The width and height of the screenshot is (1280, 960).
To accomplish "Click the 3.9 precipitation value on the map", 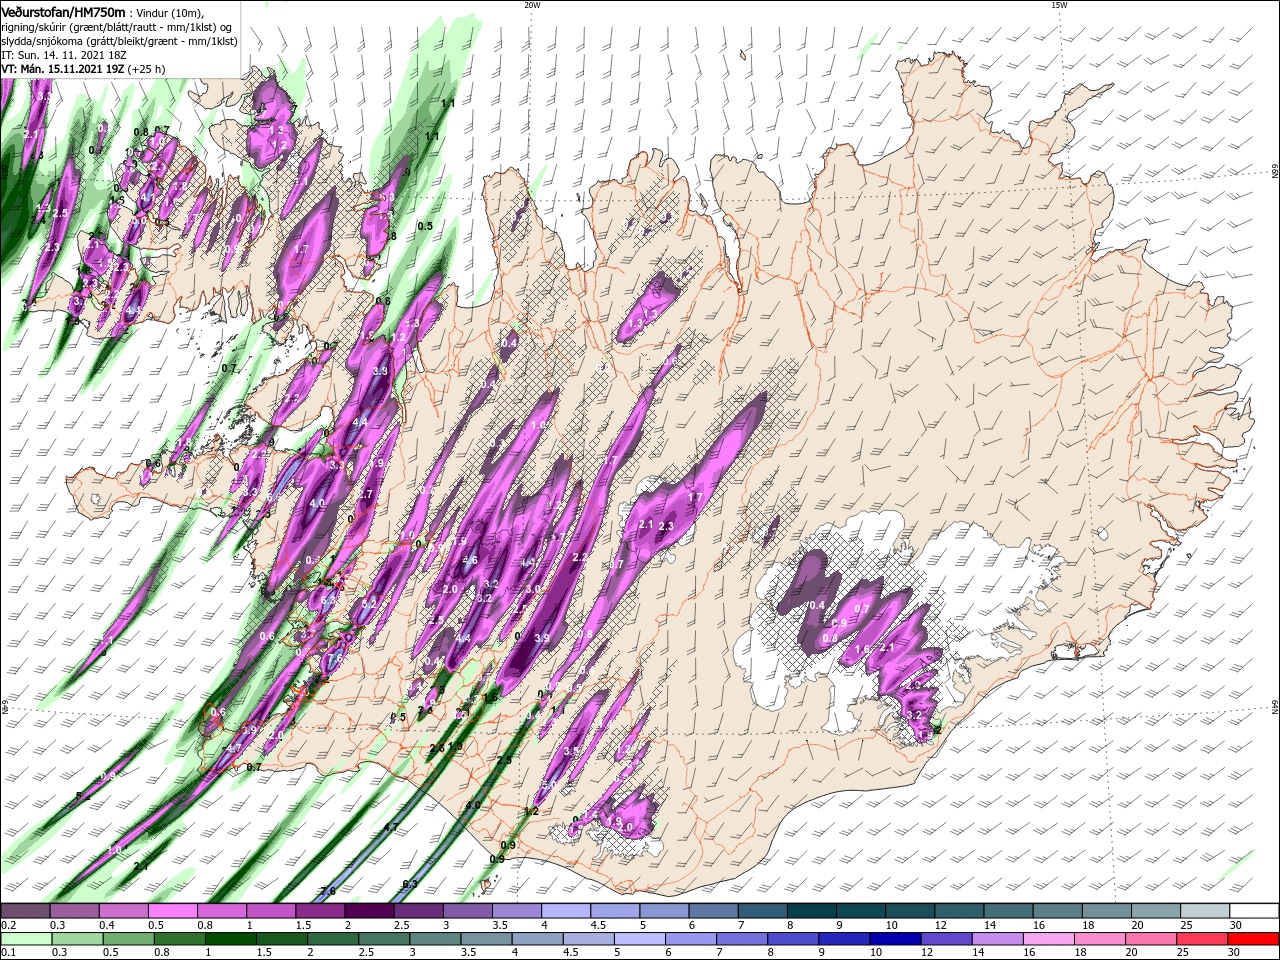I will click(543, 638).
